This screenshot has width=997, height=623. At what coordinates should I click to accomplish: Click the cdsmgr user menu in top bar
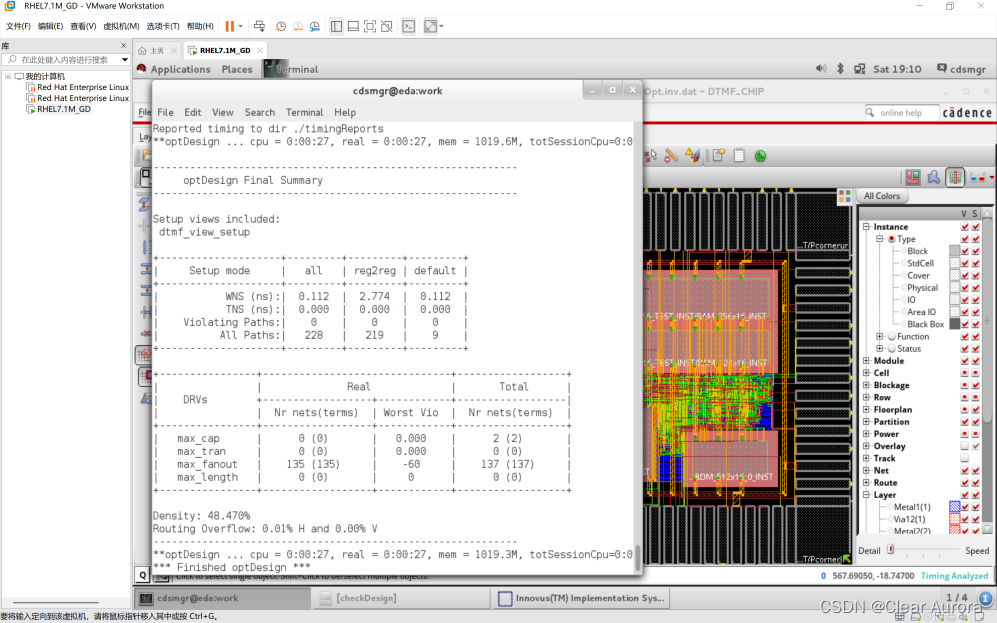coord(961,69)
